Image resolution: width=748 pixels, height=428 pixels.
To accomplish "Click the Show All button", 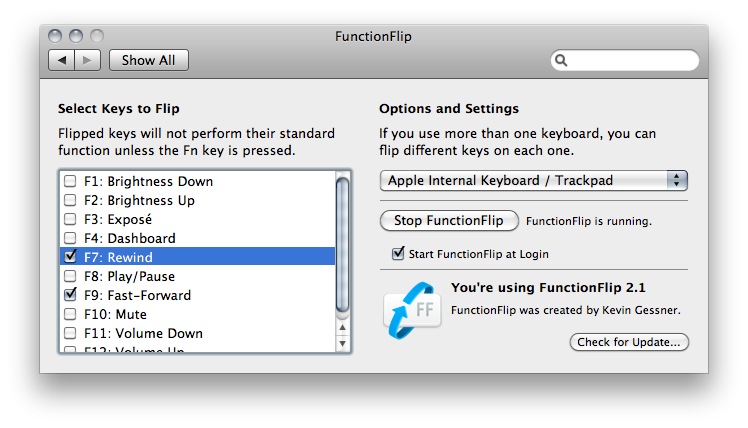I will point(148,60).
